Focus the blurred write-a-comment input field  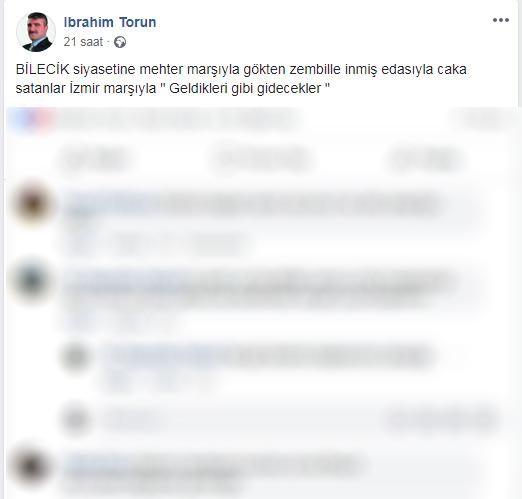pos(300,419)
